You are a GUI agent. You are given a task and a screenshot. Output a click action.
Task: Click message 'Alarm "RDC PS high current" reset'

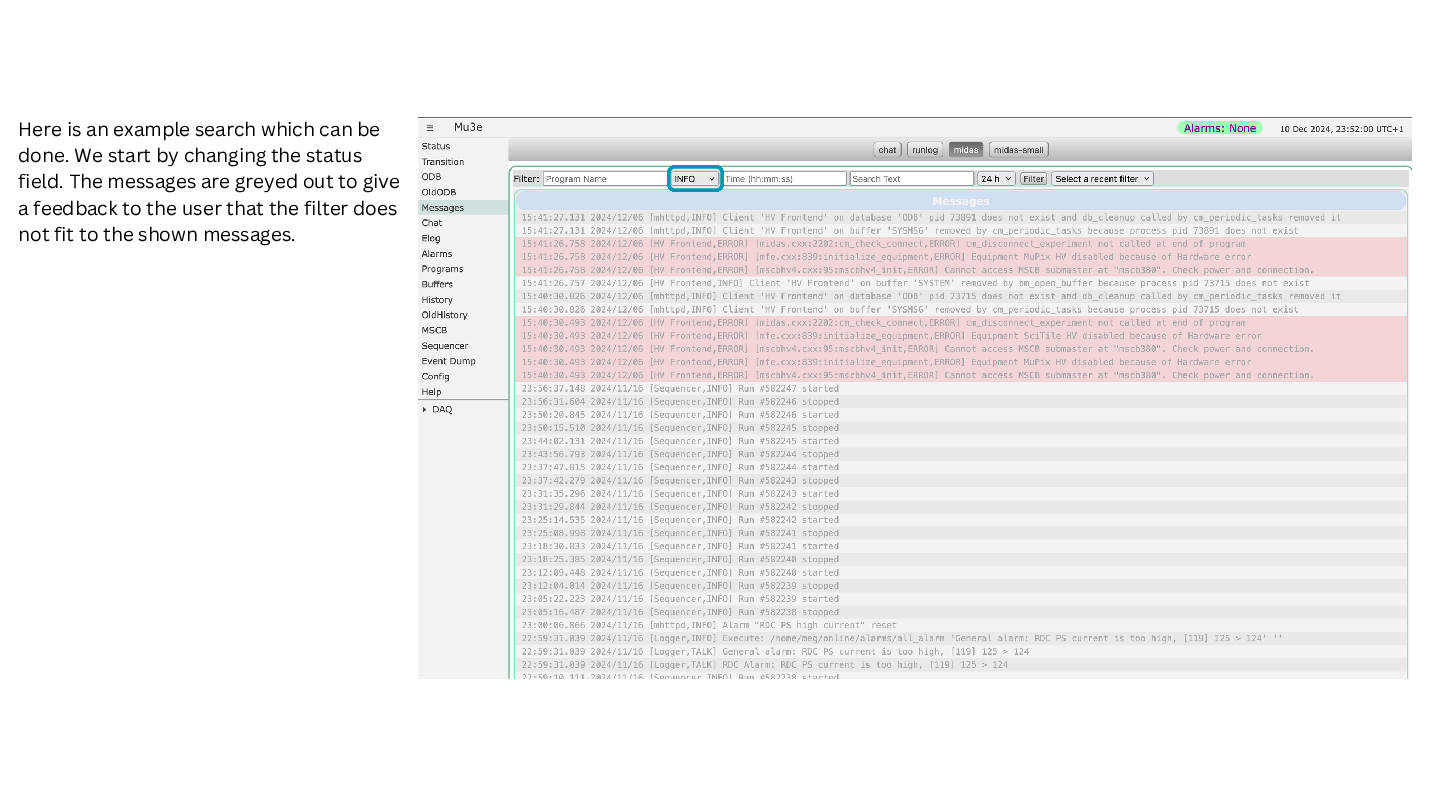[x=961, y=625]
